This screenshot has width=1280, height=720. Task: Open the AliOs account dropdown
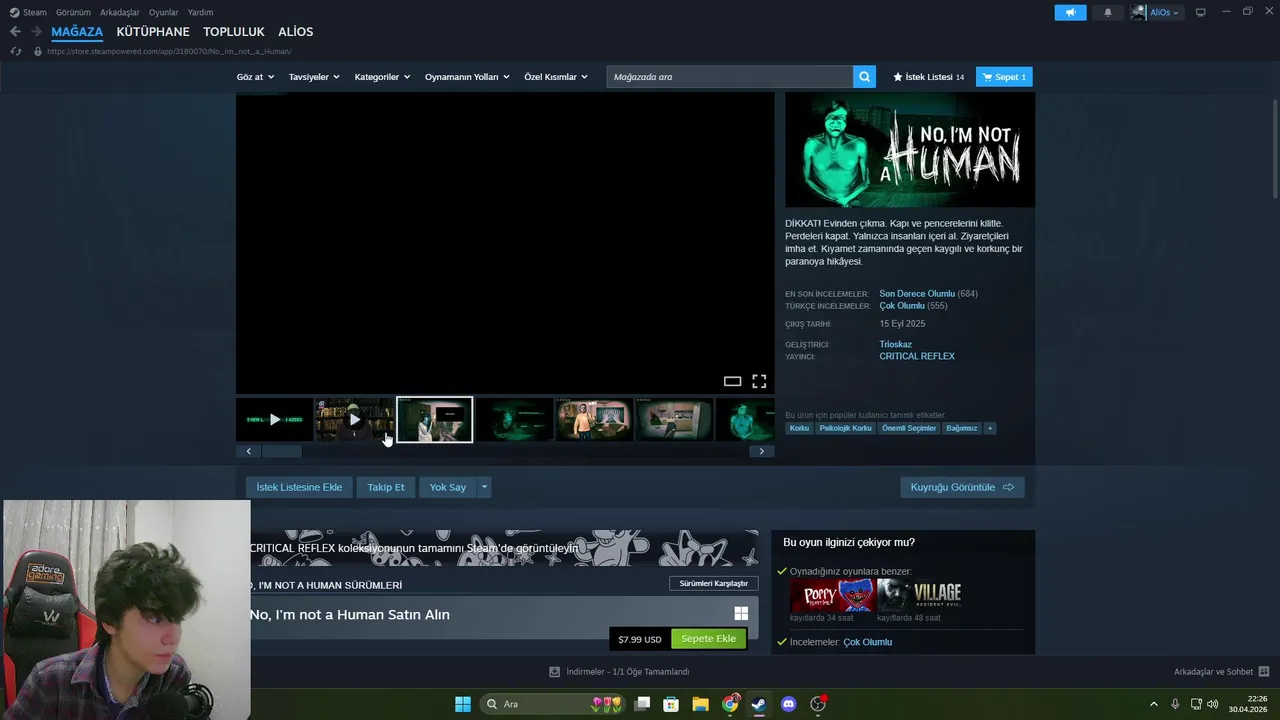point(1157,13)
